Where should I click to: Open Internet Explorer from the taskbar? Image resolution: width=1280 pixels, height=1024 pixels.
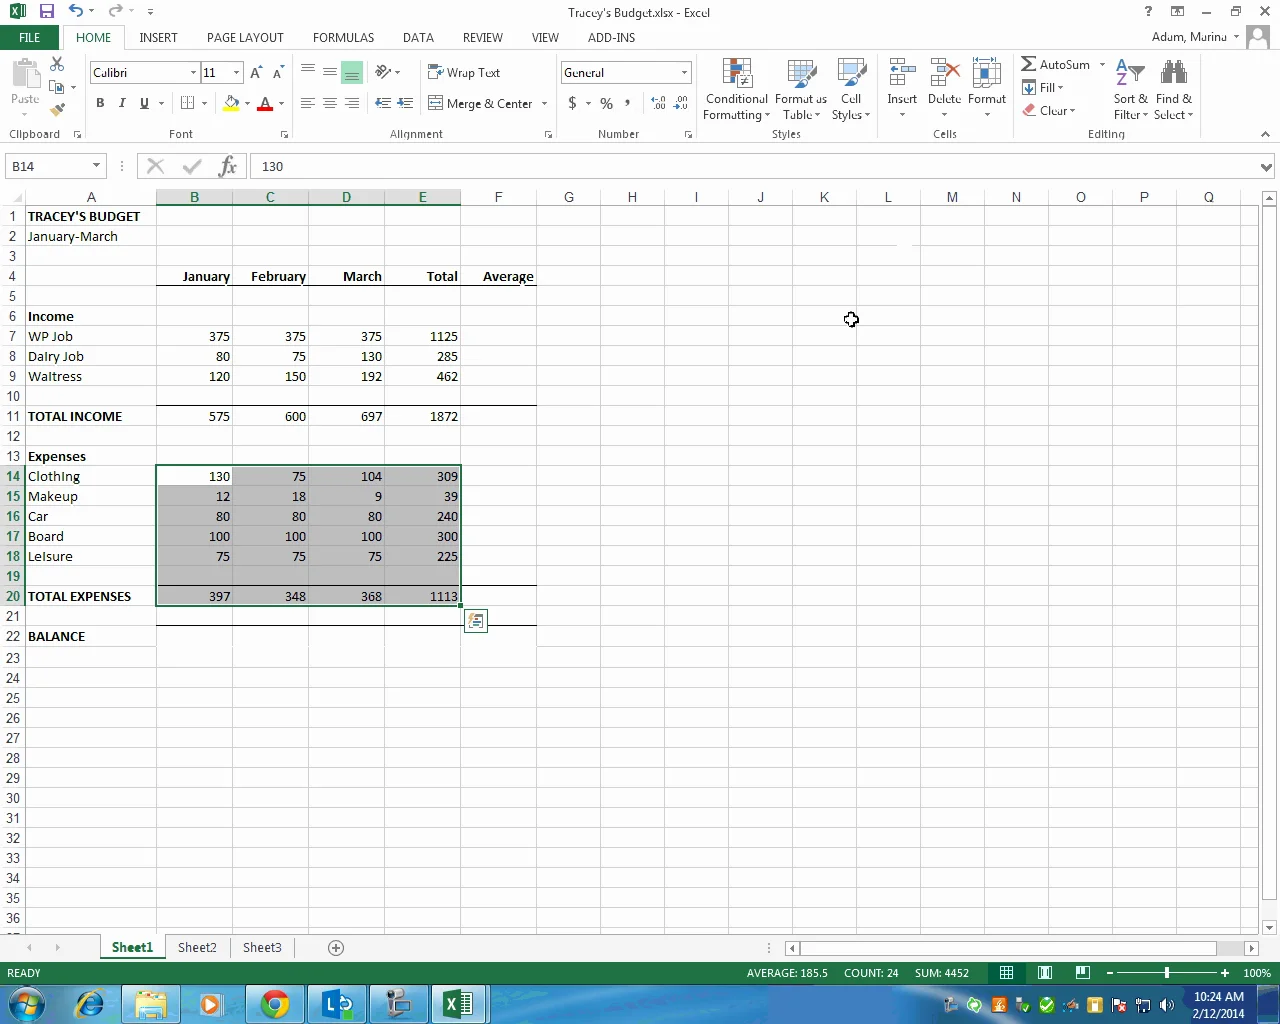(90, 1003)
